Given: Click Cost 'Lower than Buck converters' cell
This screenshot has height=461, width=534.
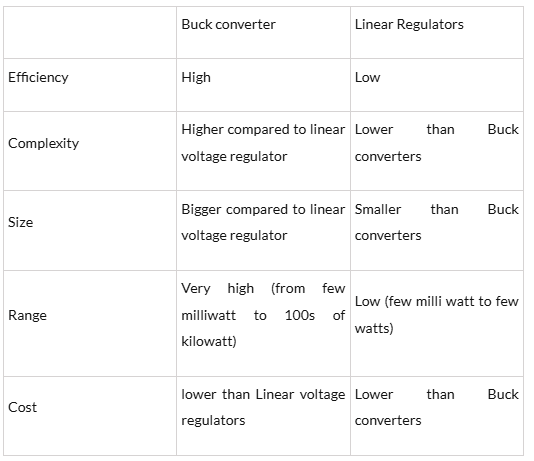Looking at the screenshot, I should pos(437,416).
